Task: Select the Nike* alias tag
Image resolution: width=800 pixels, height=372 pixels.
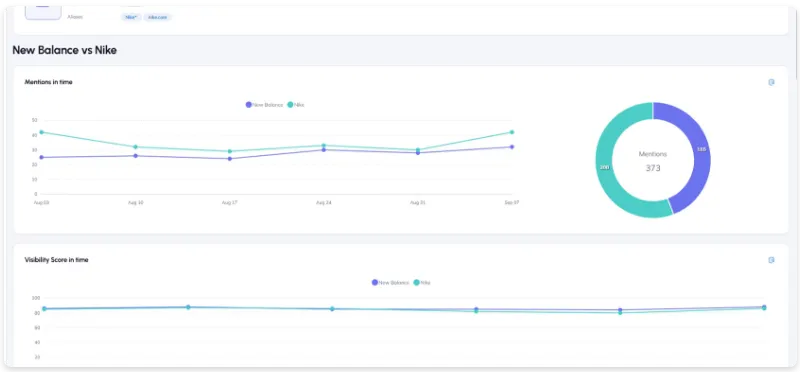Action: 131,17
